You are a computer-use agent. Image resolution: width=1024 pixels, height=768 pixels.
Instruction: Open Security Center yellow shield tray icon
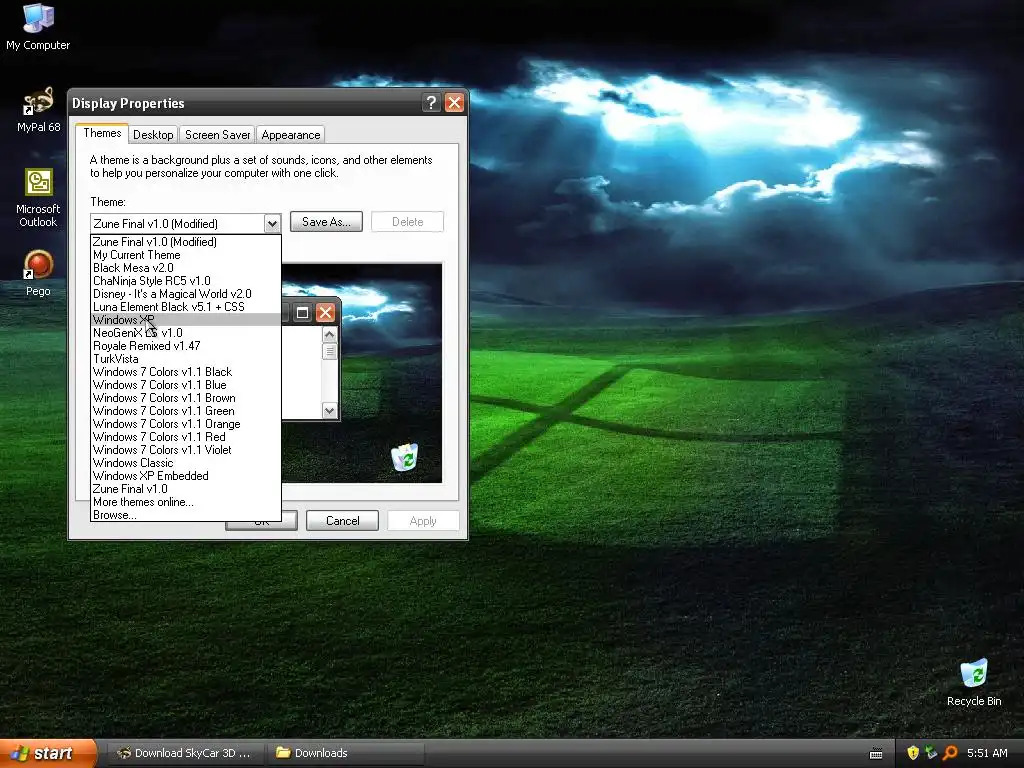point(913,753)
